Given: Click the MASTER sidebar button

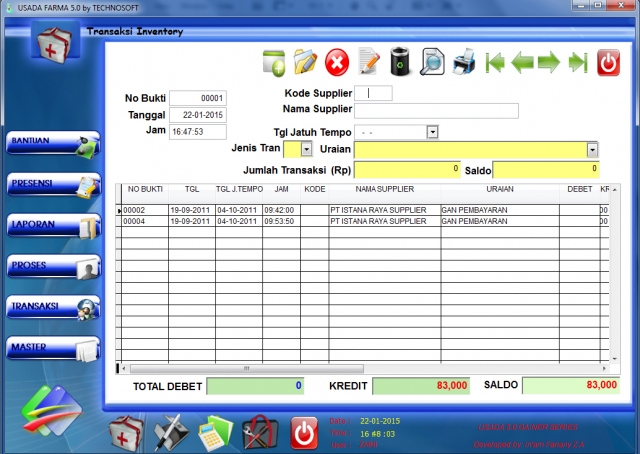Looking at the screenshot, I should click(52, 348).
